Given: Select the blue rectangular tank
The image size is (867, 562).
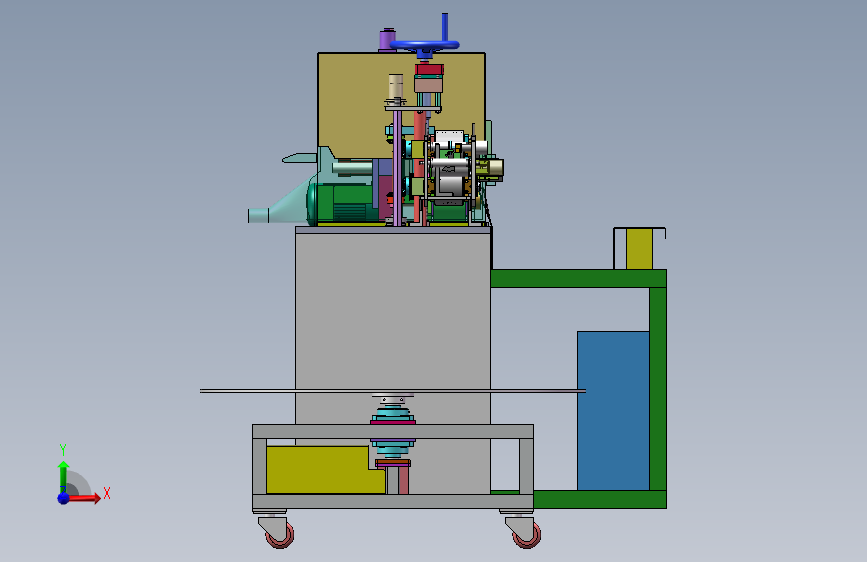Looking at the screenshot, I should point(613,410).
